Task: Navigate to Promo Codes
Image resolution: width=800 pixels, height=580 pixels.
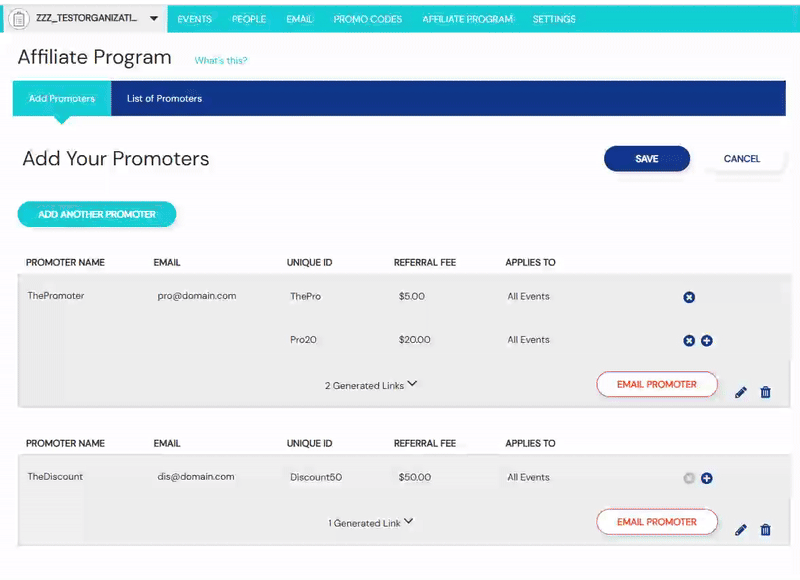Action: click(368, 19)
